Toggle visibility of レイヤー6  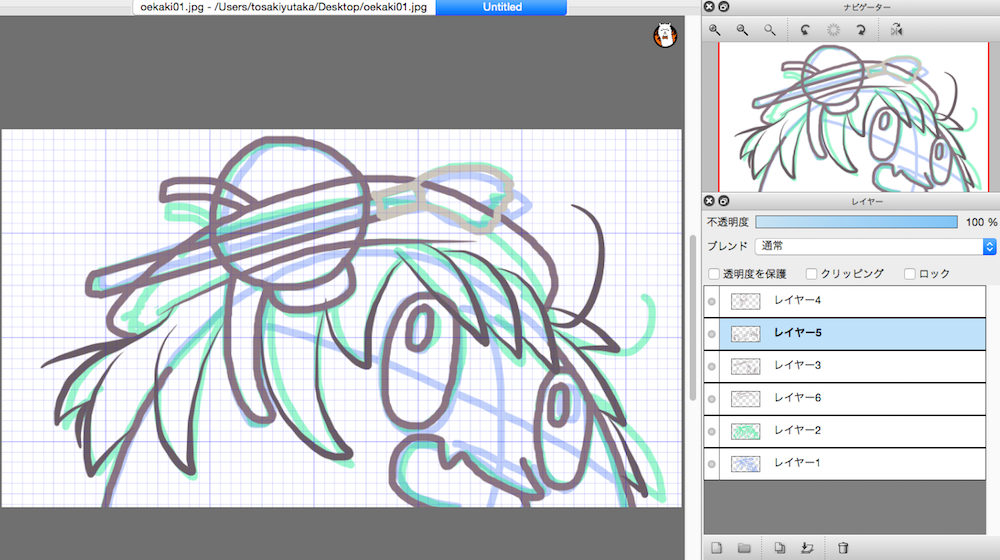click(x=712, y=399)
